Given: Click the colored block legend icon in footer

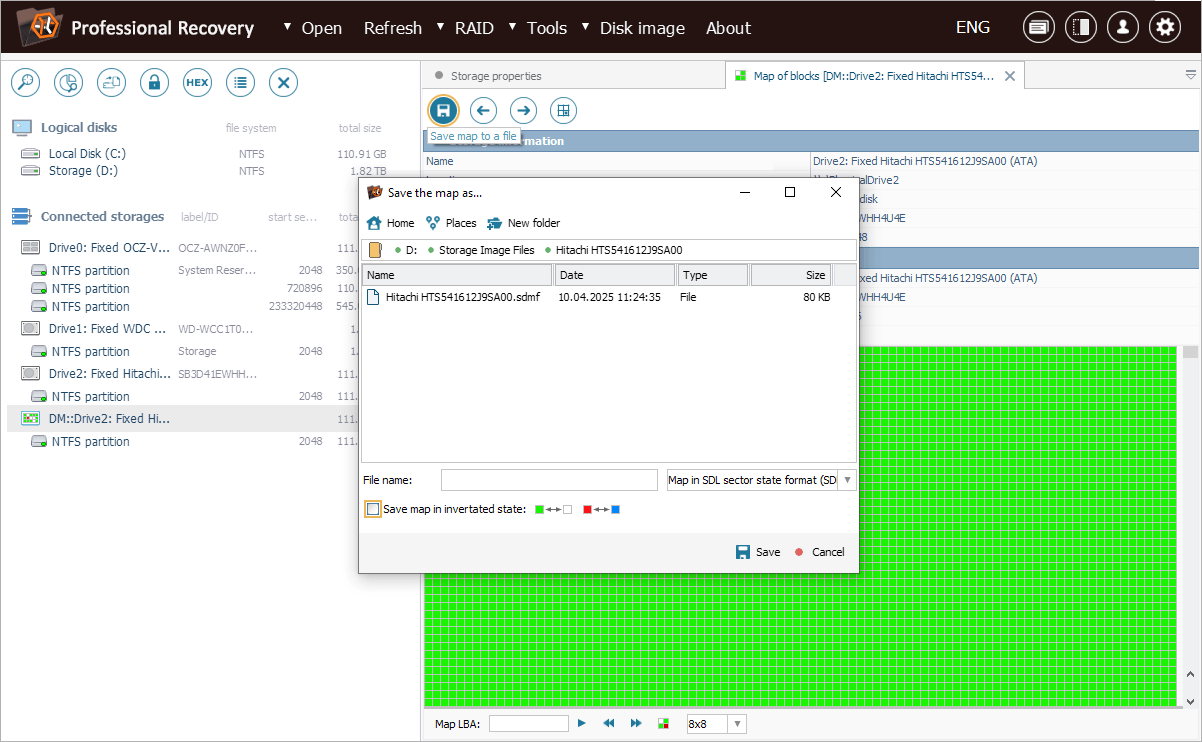Looking at the screenshot, I should [x=662, y=723].
